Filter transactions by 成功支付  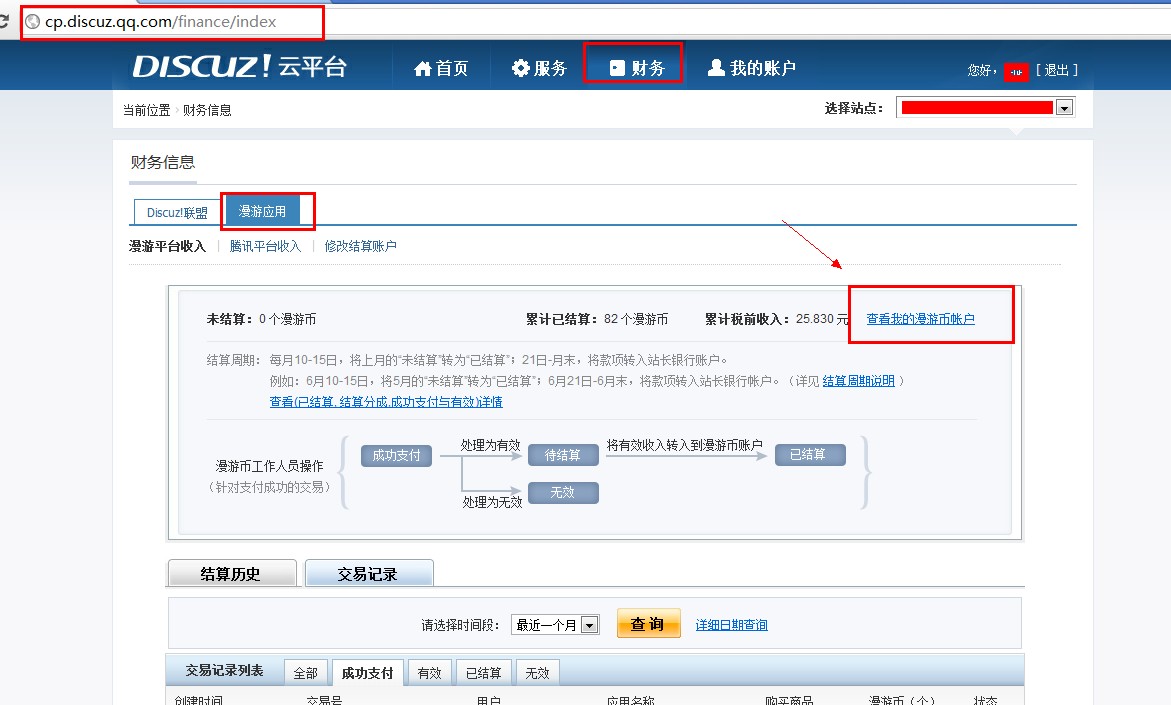point(367,673)
